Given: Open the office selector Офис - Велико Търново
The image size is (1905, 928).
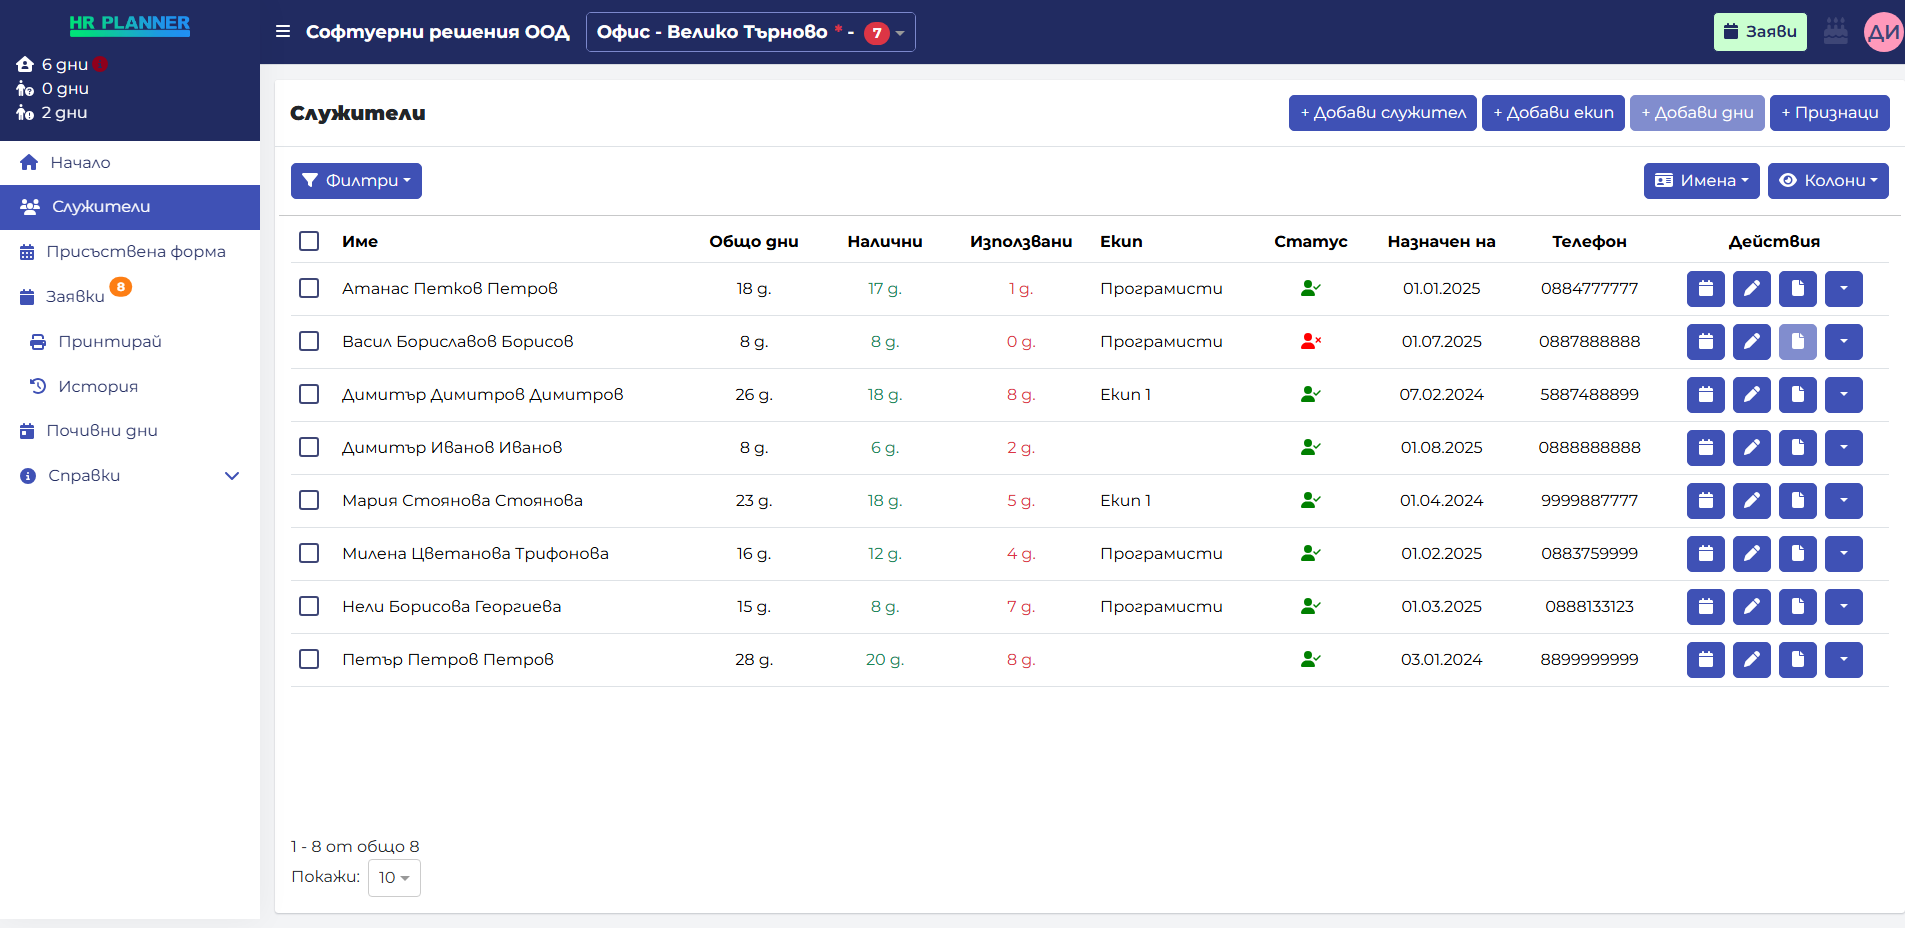Looking at the screenshot, I should [750, 32].
